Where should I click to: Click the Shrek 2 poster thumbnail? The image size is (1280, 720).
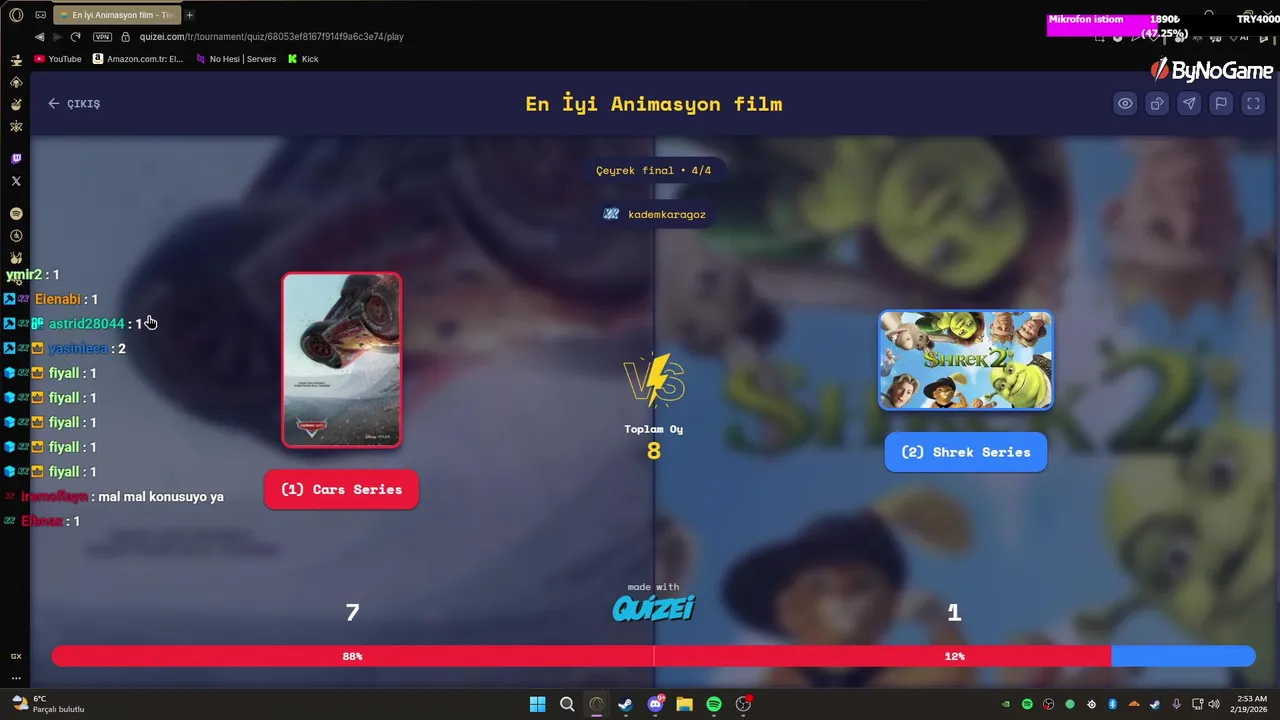(x=966, y=360)
